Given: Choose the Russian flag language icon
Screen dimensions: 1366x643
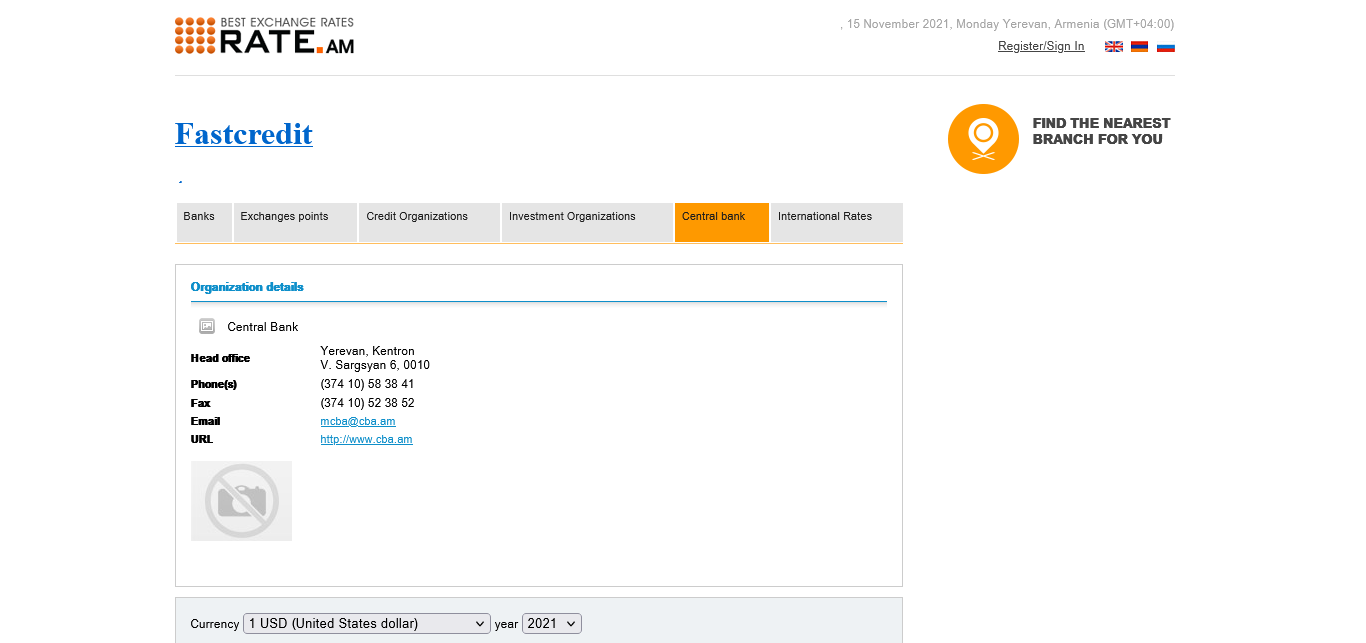Looking at the screenshot, I should [1165, 47].
